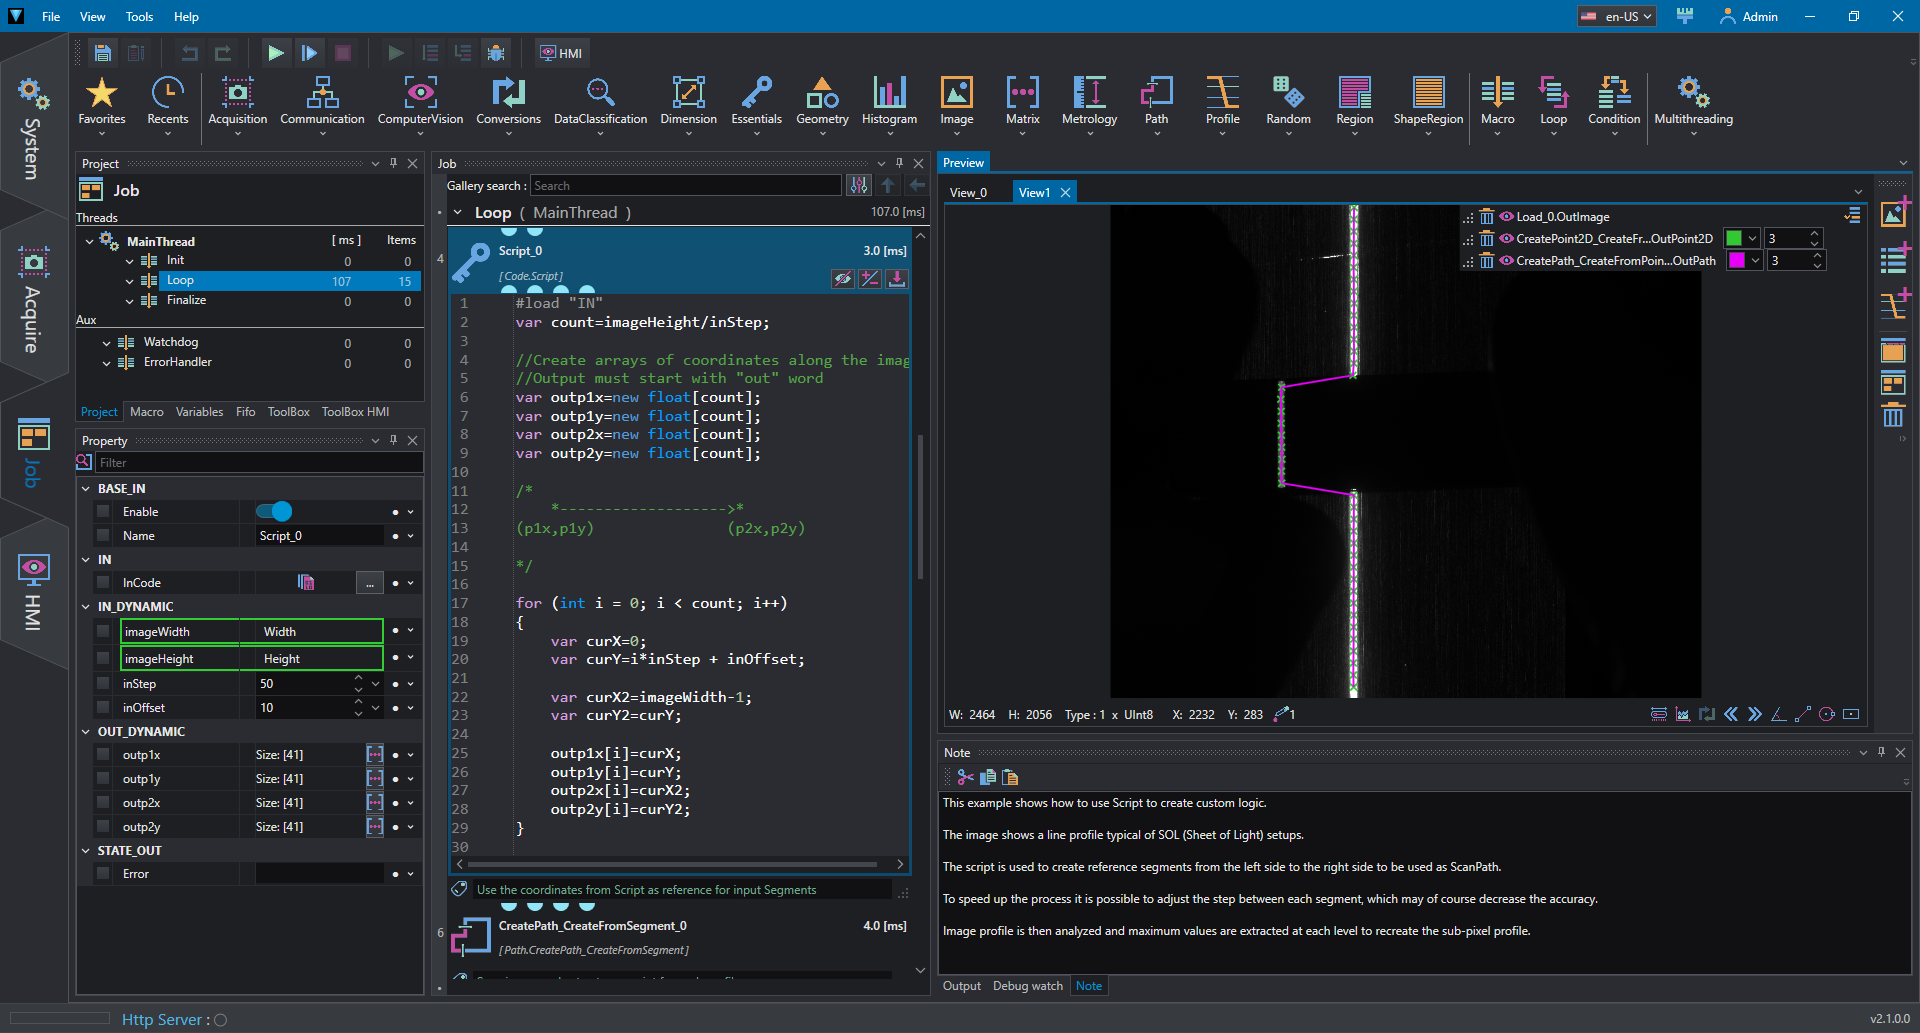
Task: Click the Gallery search field
Action: coord(685,186)
